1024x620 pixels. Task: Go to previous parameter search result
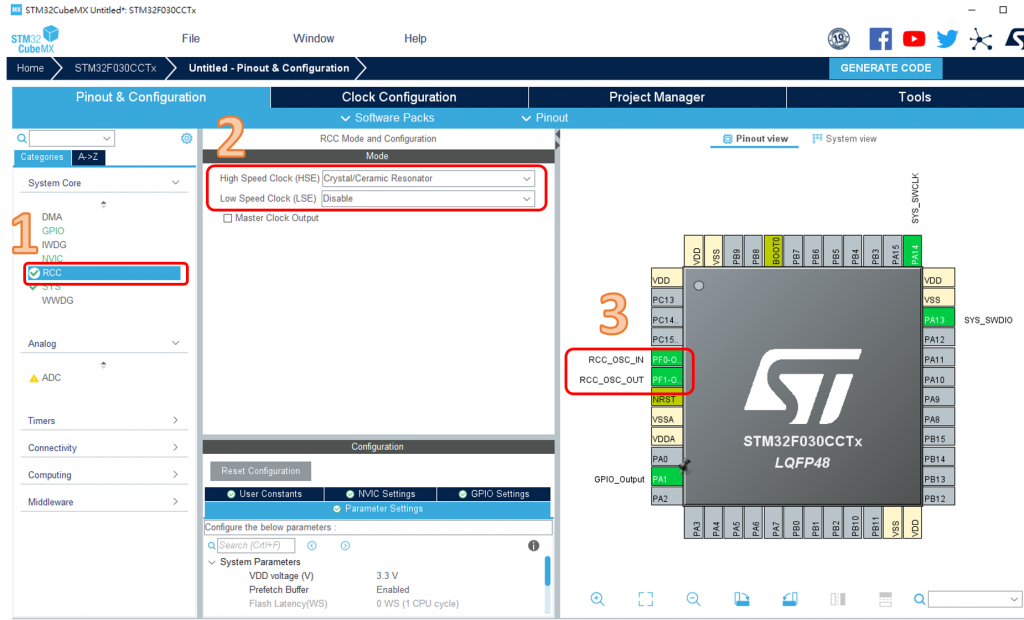(x=312, y=546)
